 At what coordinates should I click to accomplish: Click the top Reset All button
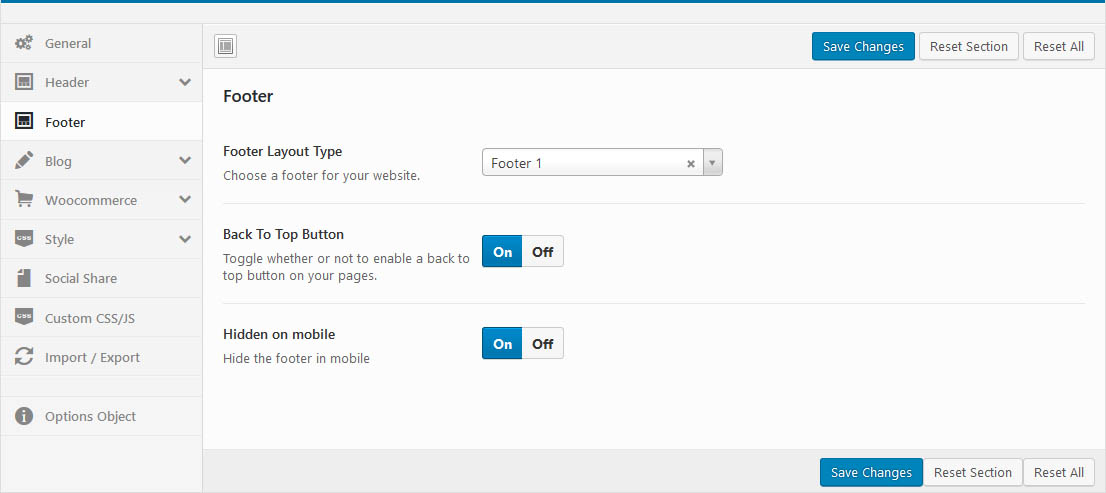(x=1058, y=46)
